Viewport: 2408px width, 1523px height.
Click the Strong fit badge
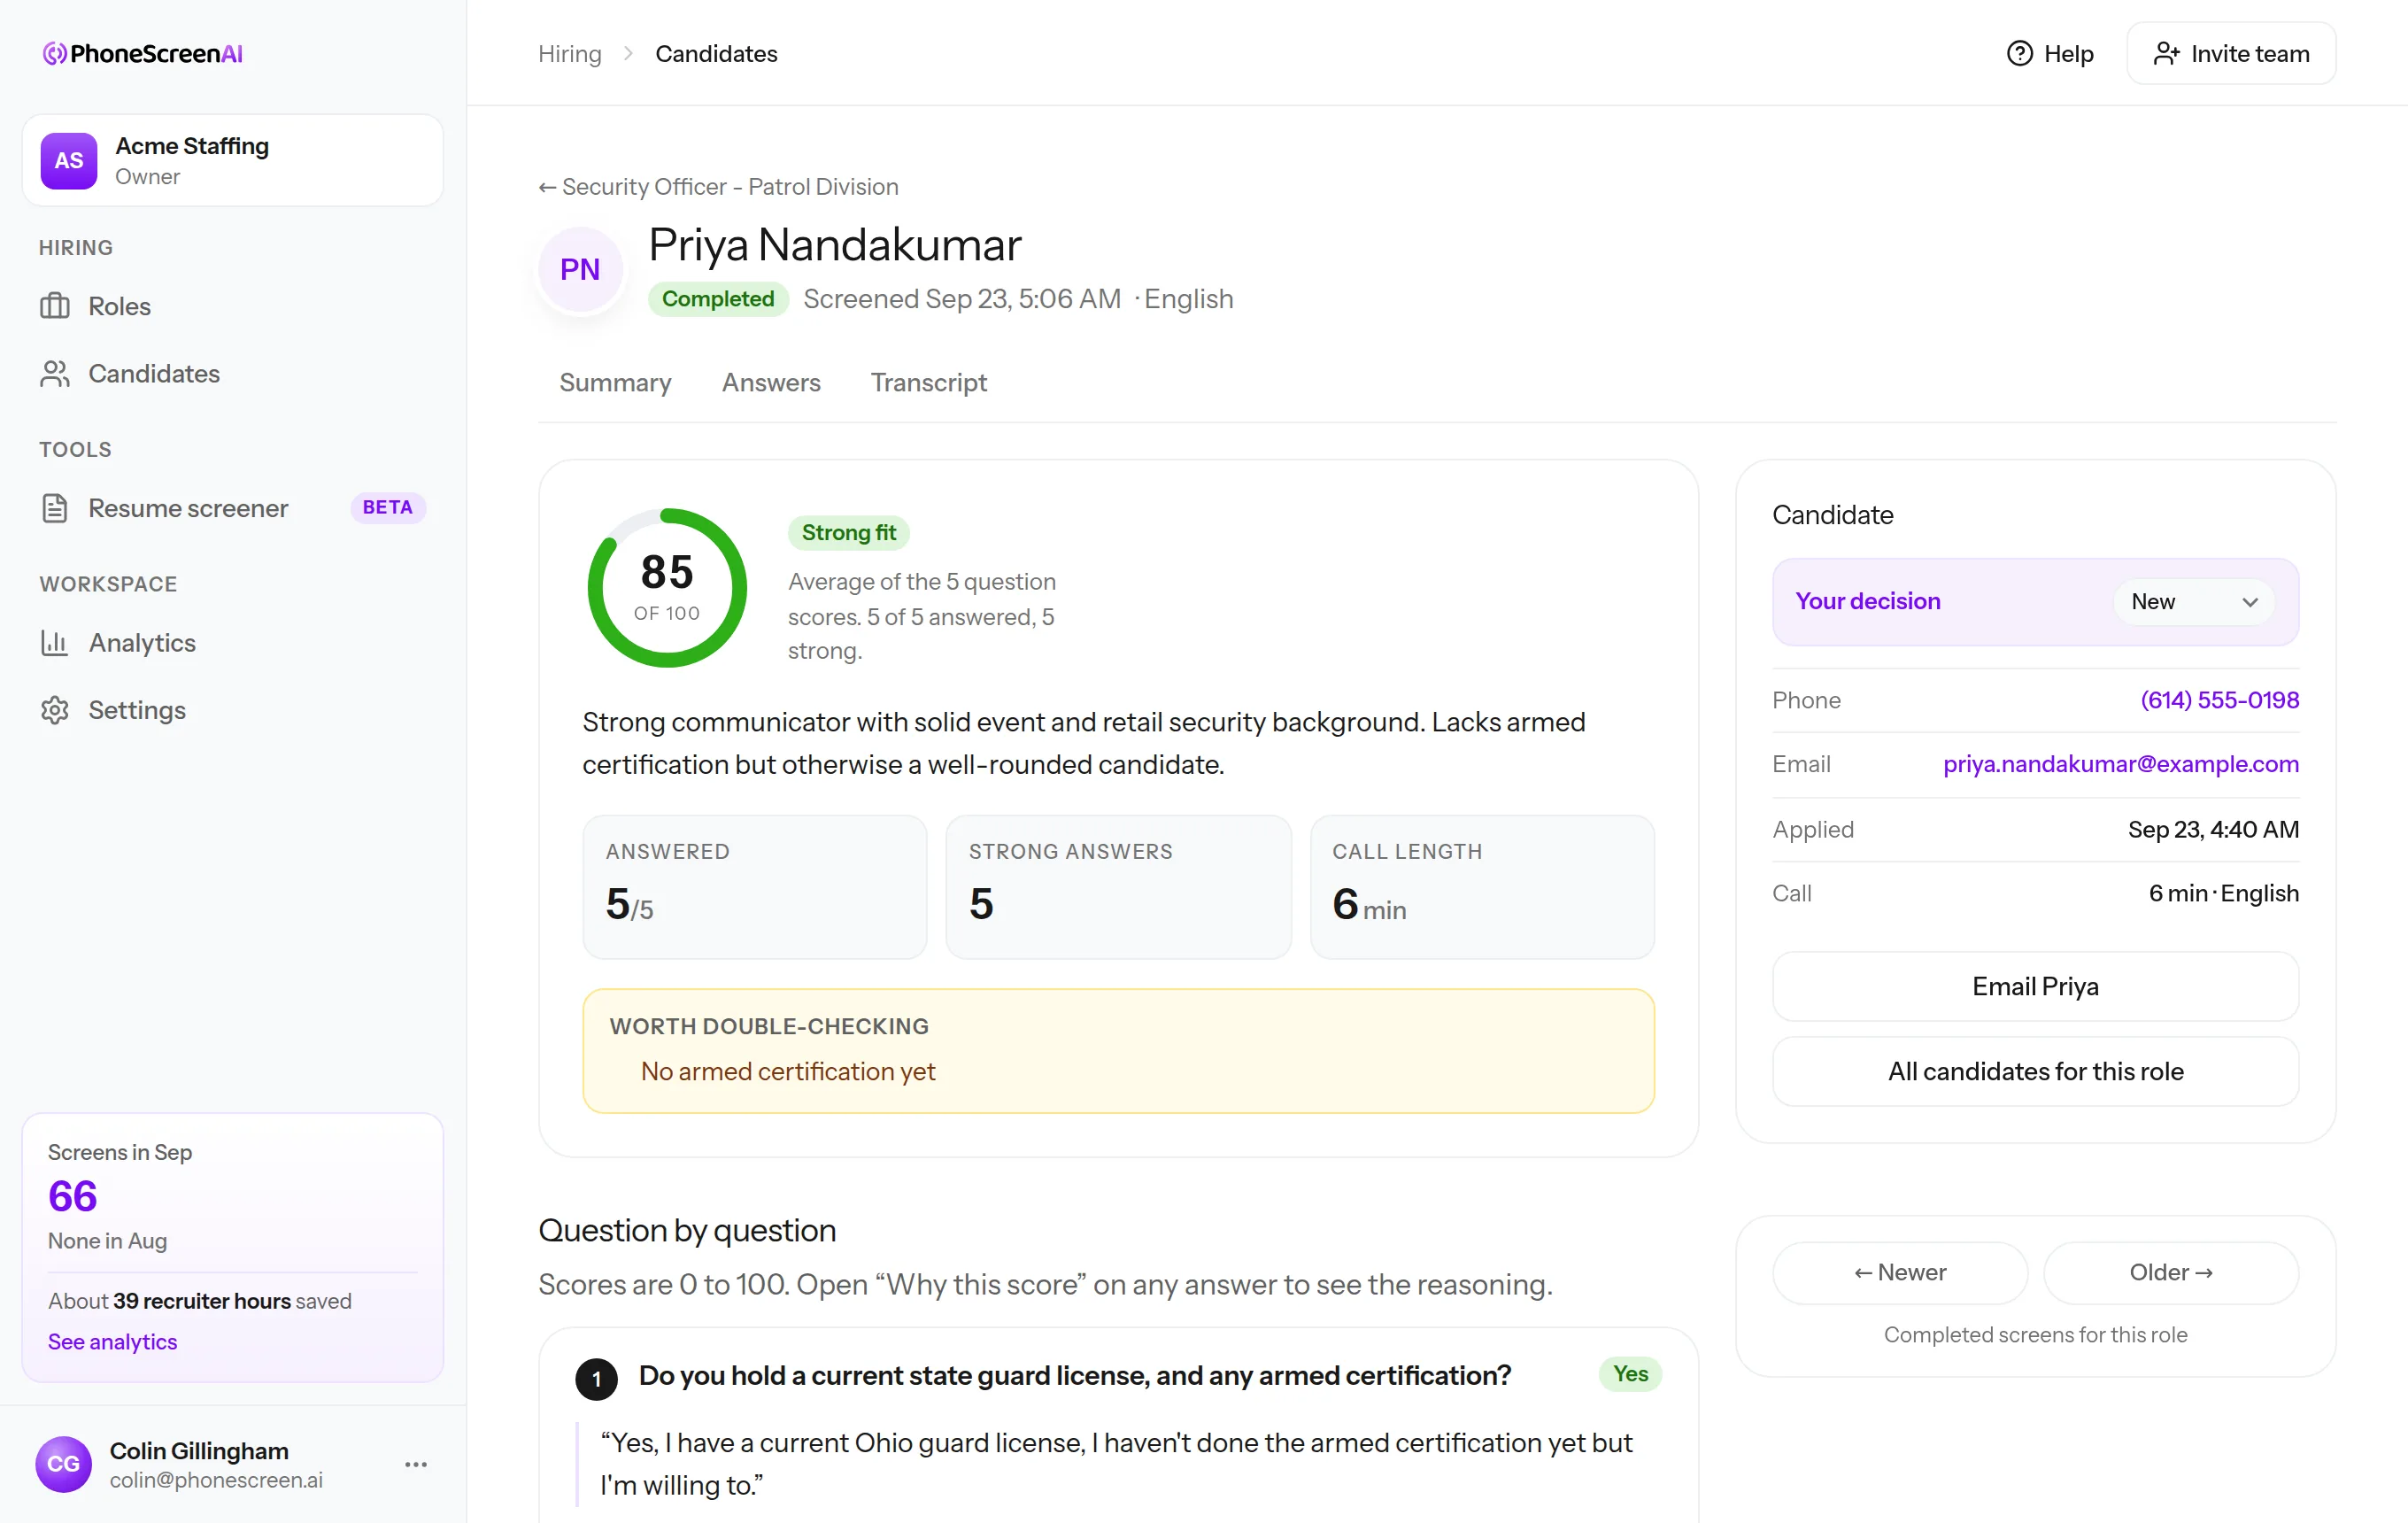[x=848, y=532]
